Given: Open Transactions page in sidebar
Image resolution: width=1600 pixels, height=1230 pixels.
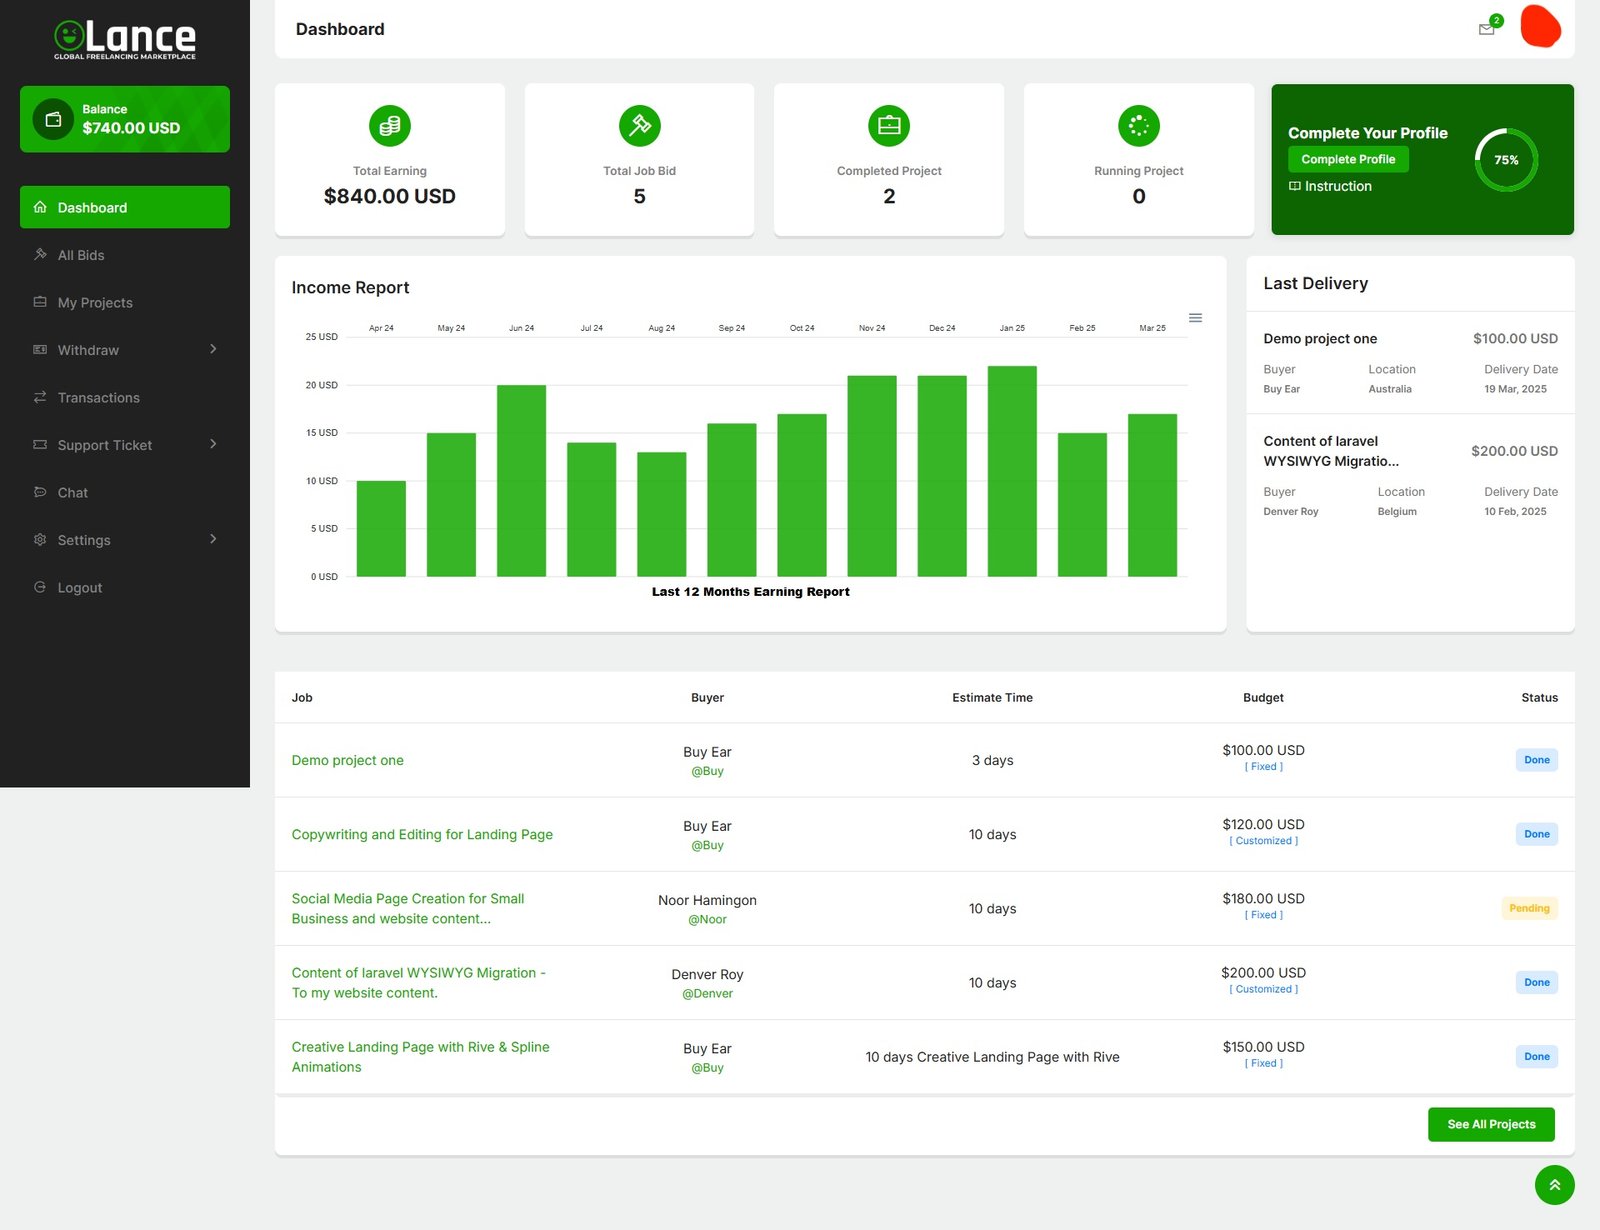Looking at the screenshot, I should (x=98, y=398).
